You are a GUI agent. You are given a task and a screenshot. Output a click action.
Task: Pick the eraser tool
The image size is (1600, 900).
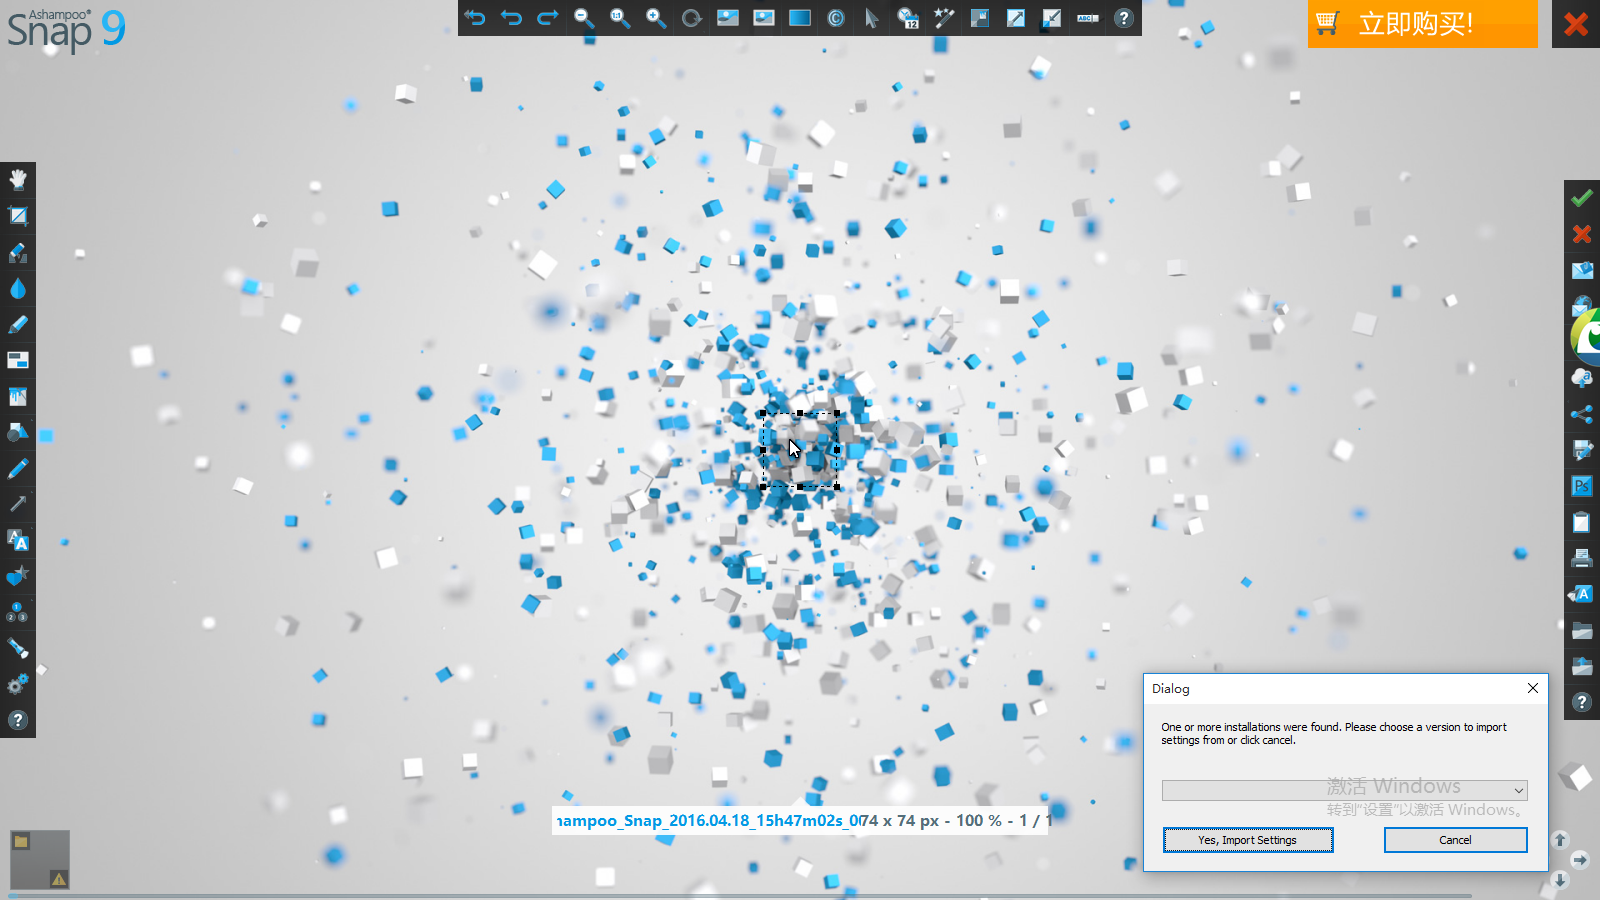click(x=18, y=252)
